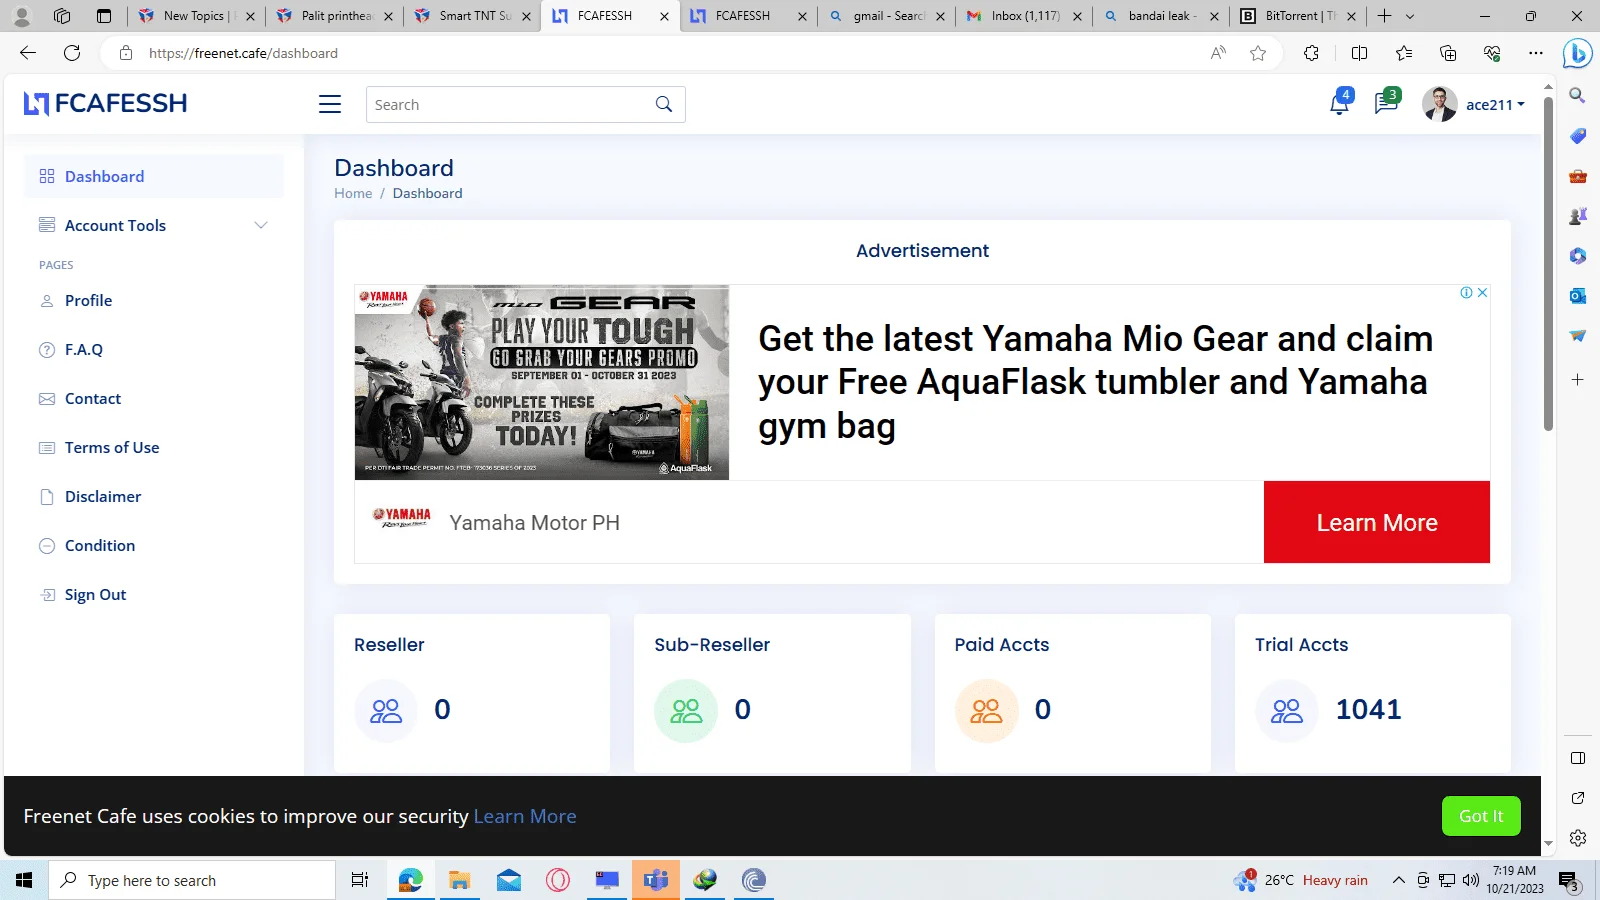Switch to the bandai leak tab
The image size is (1600, 900).
[1162, 16]
